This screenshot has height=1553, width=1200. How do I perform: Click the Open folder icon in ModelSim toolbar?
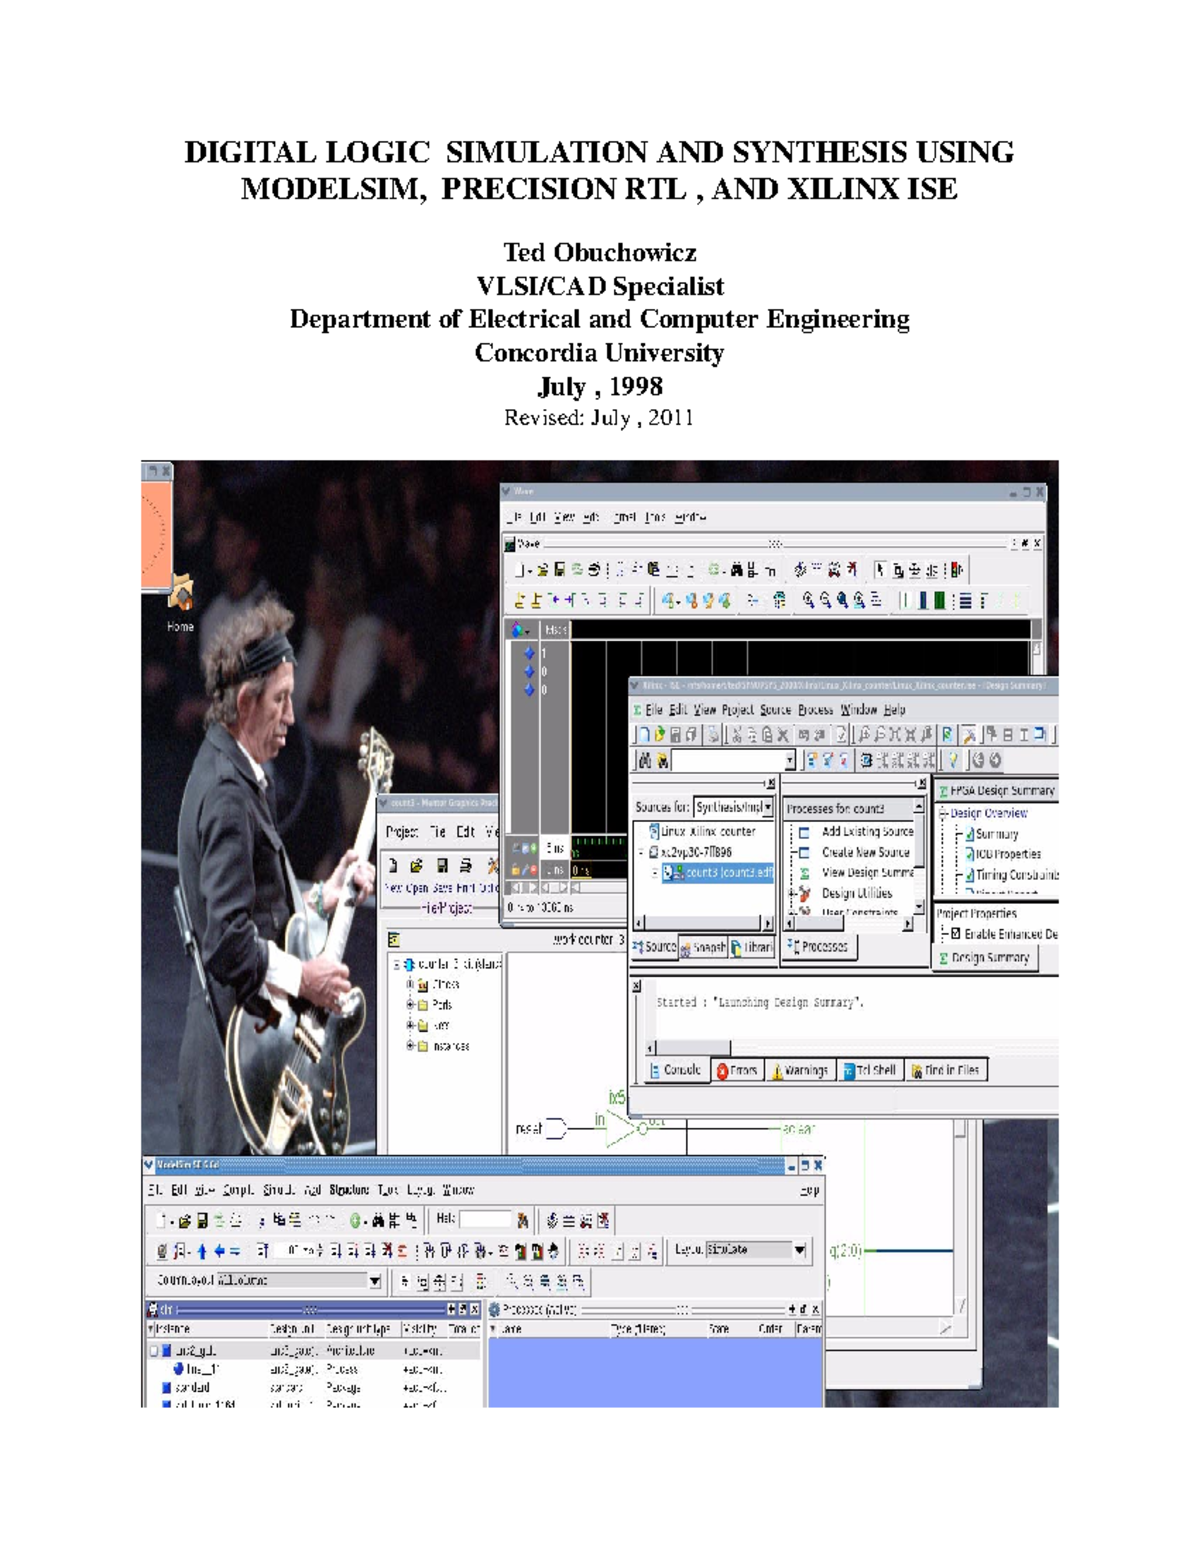click(x=184, y=1221)
